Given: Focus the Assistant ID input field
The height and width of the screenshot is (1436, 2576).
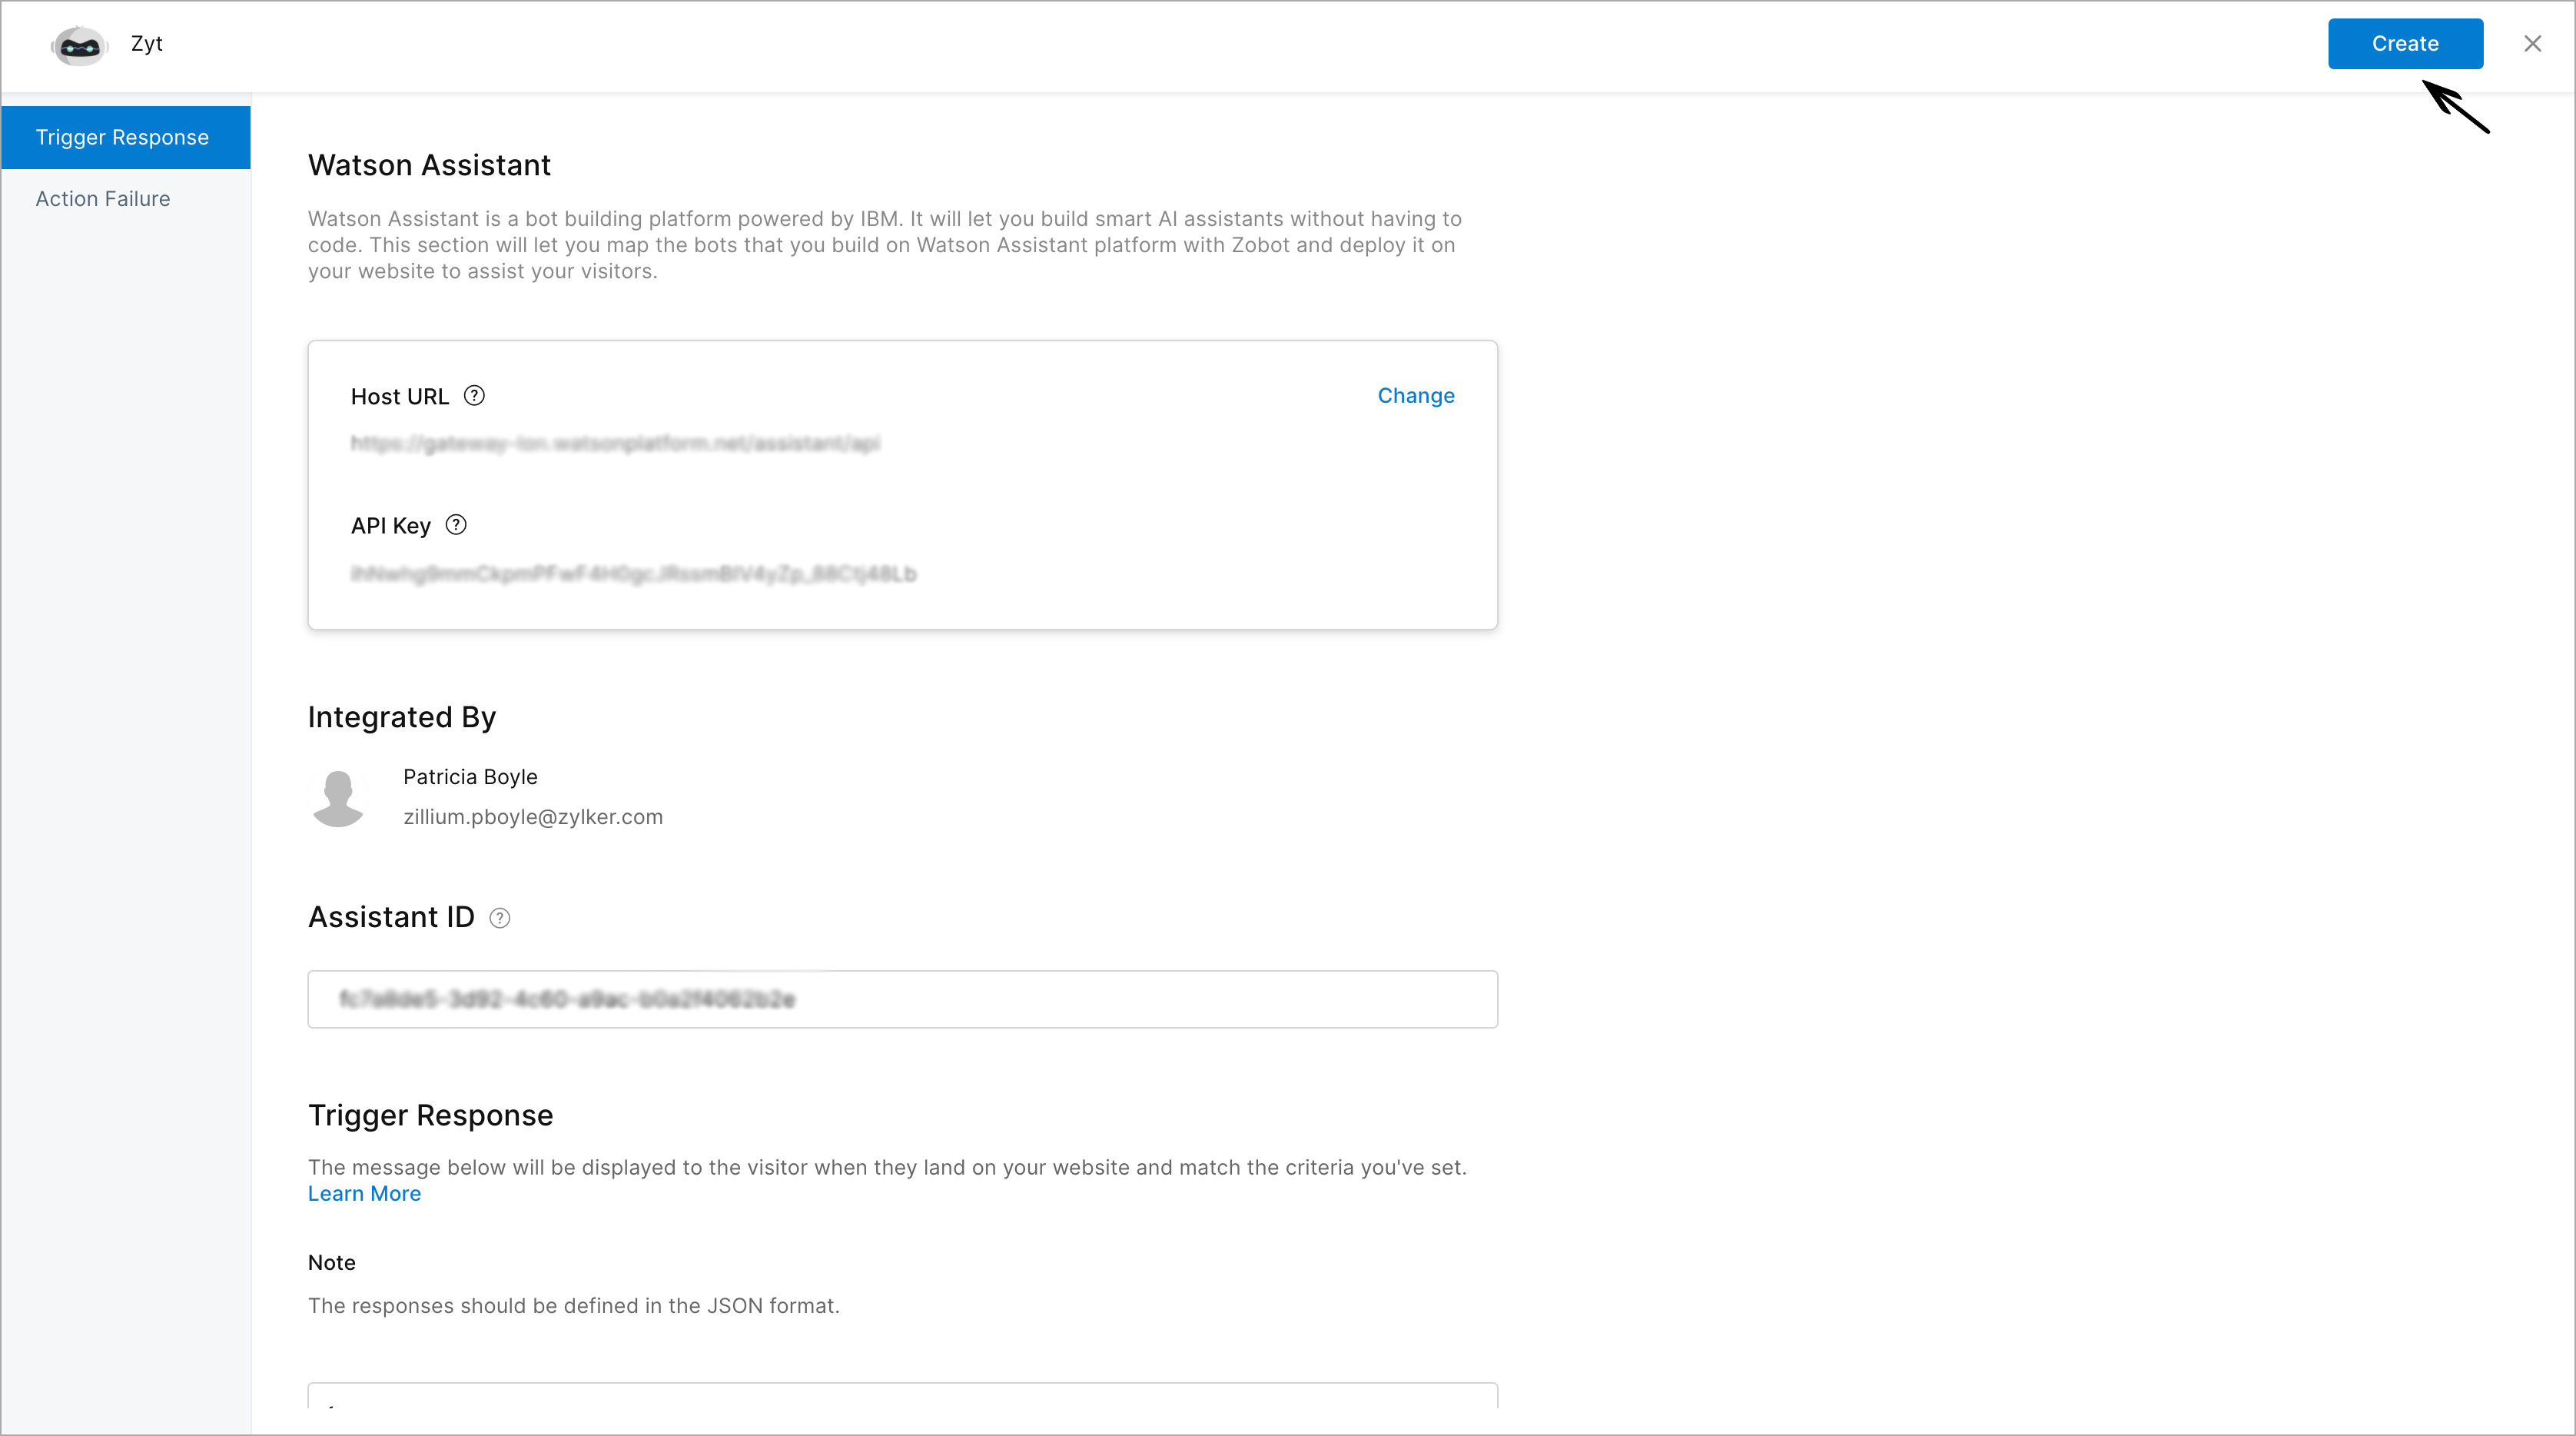Looking at the screenshot, I should pos(902,999).
